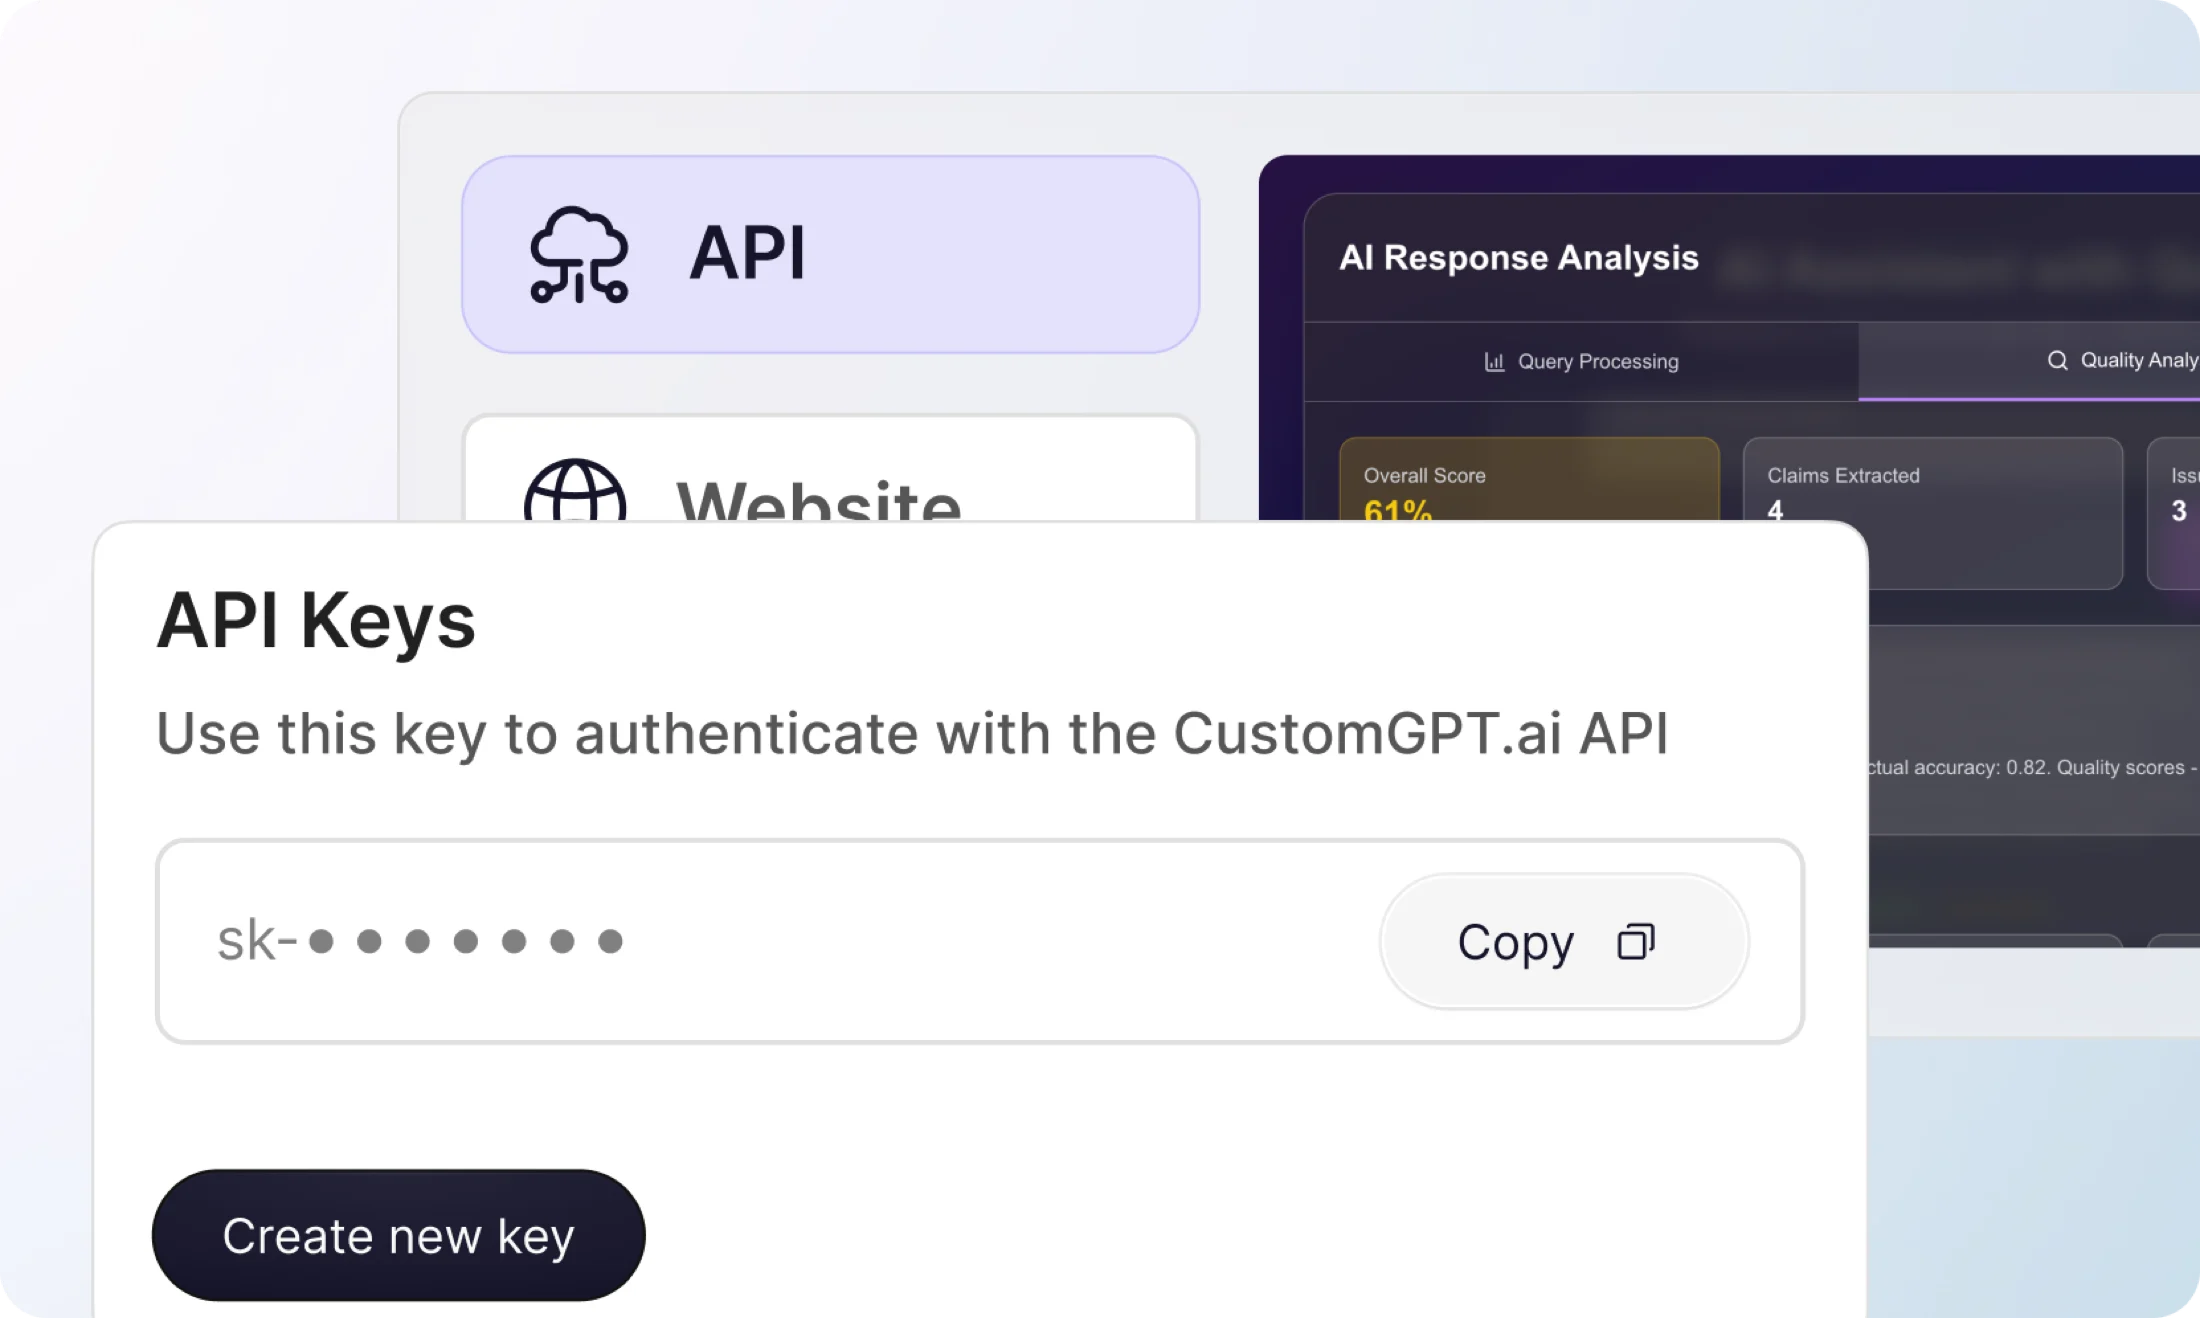Switch to the Query Processing tab

[1581, 361]
